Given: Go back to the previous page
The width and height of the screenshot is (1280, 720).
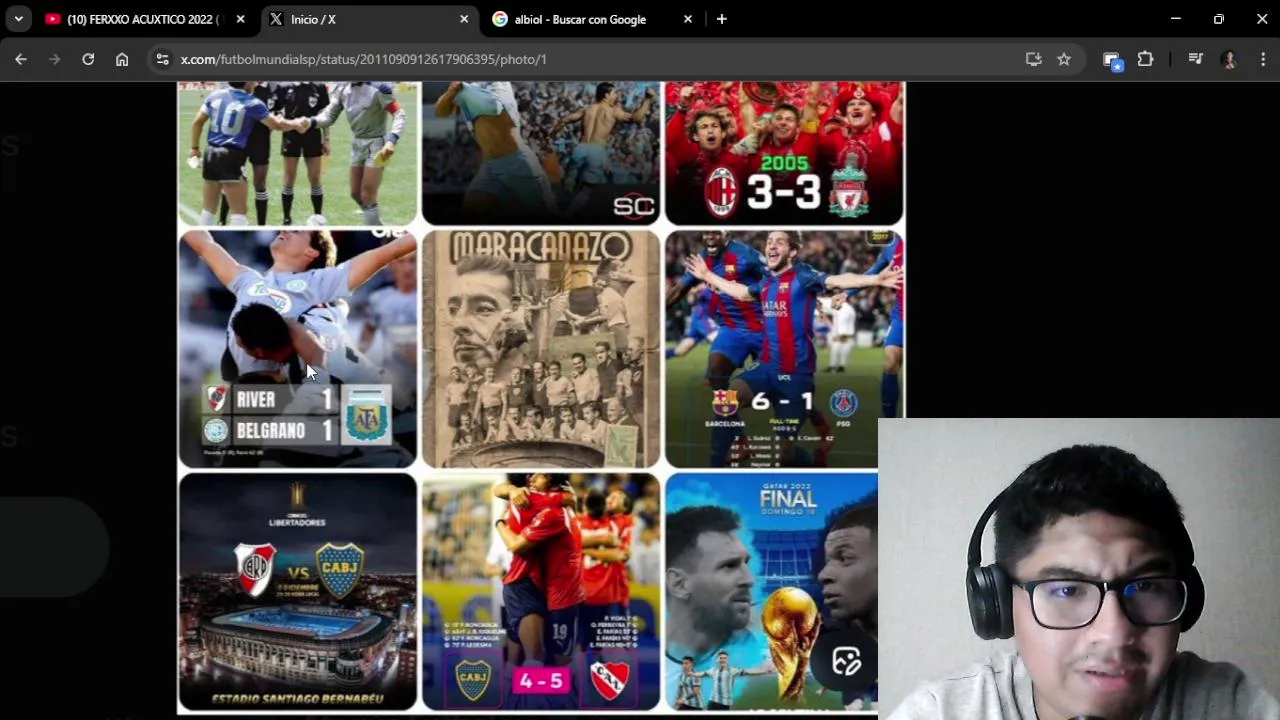Looking at the screenshot, I should coord(21,59).
